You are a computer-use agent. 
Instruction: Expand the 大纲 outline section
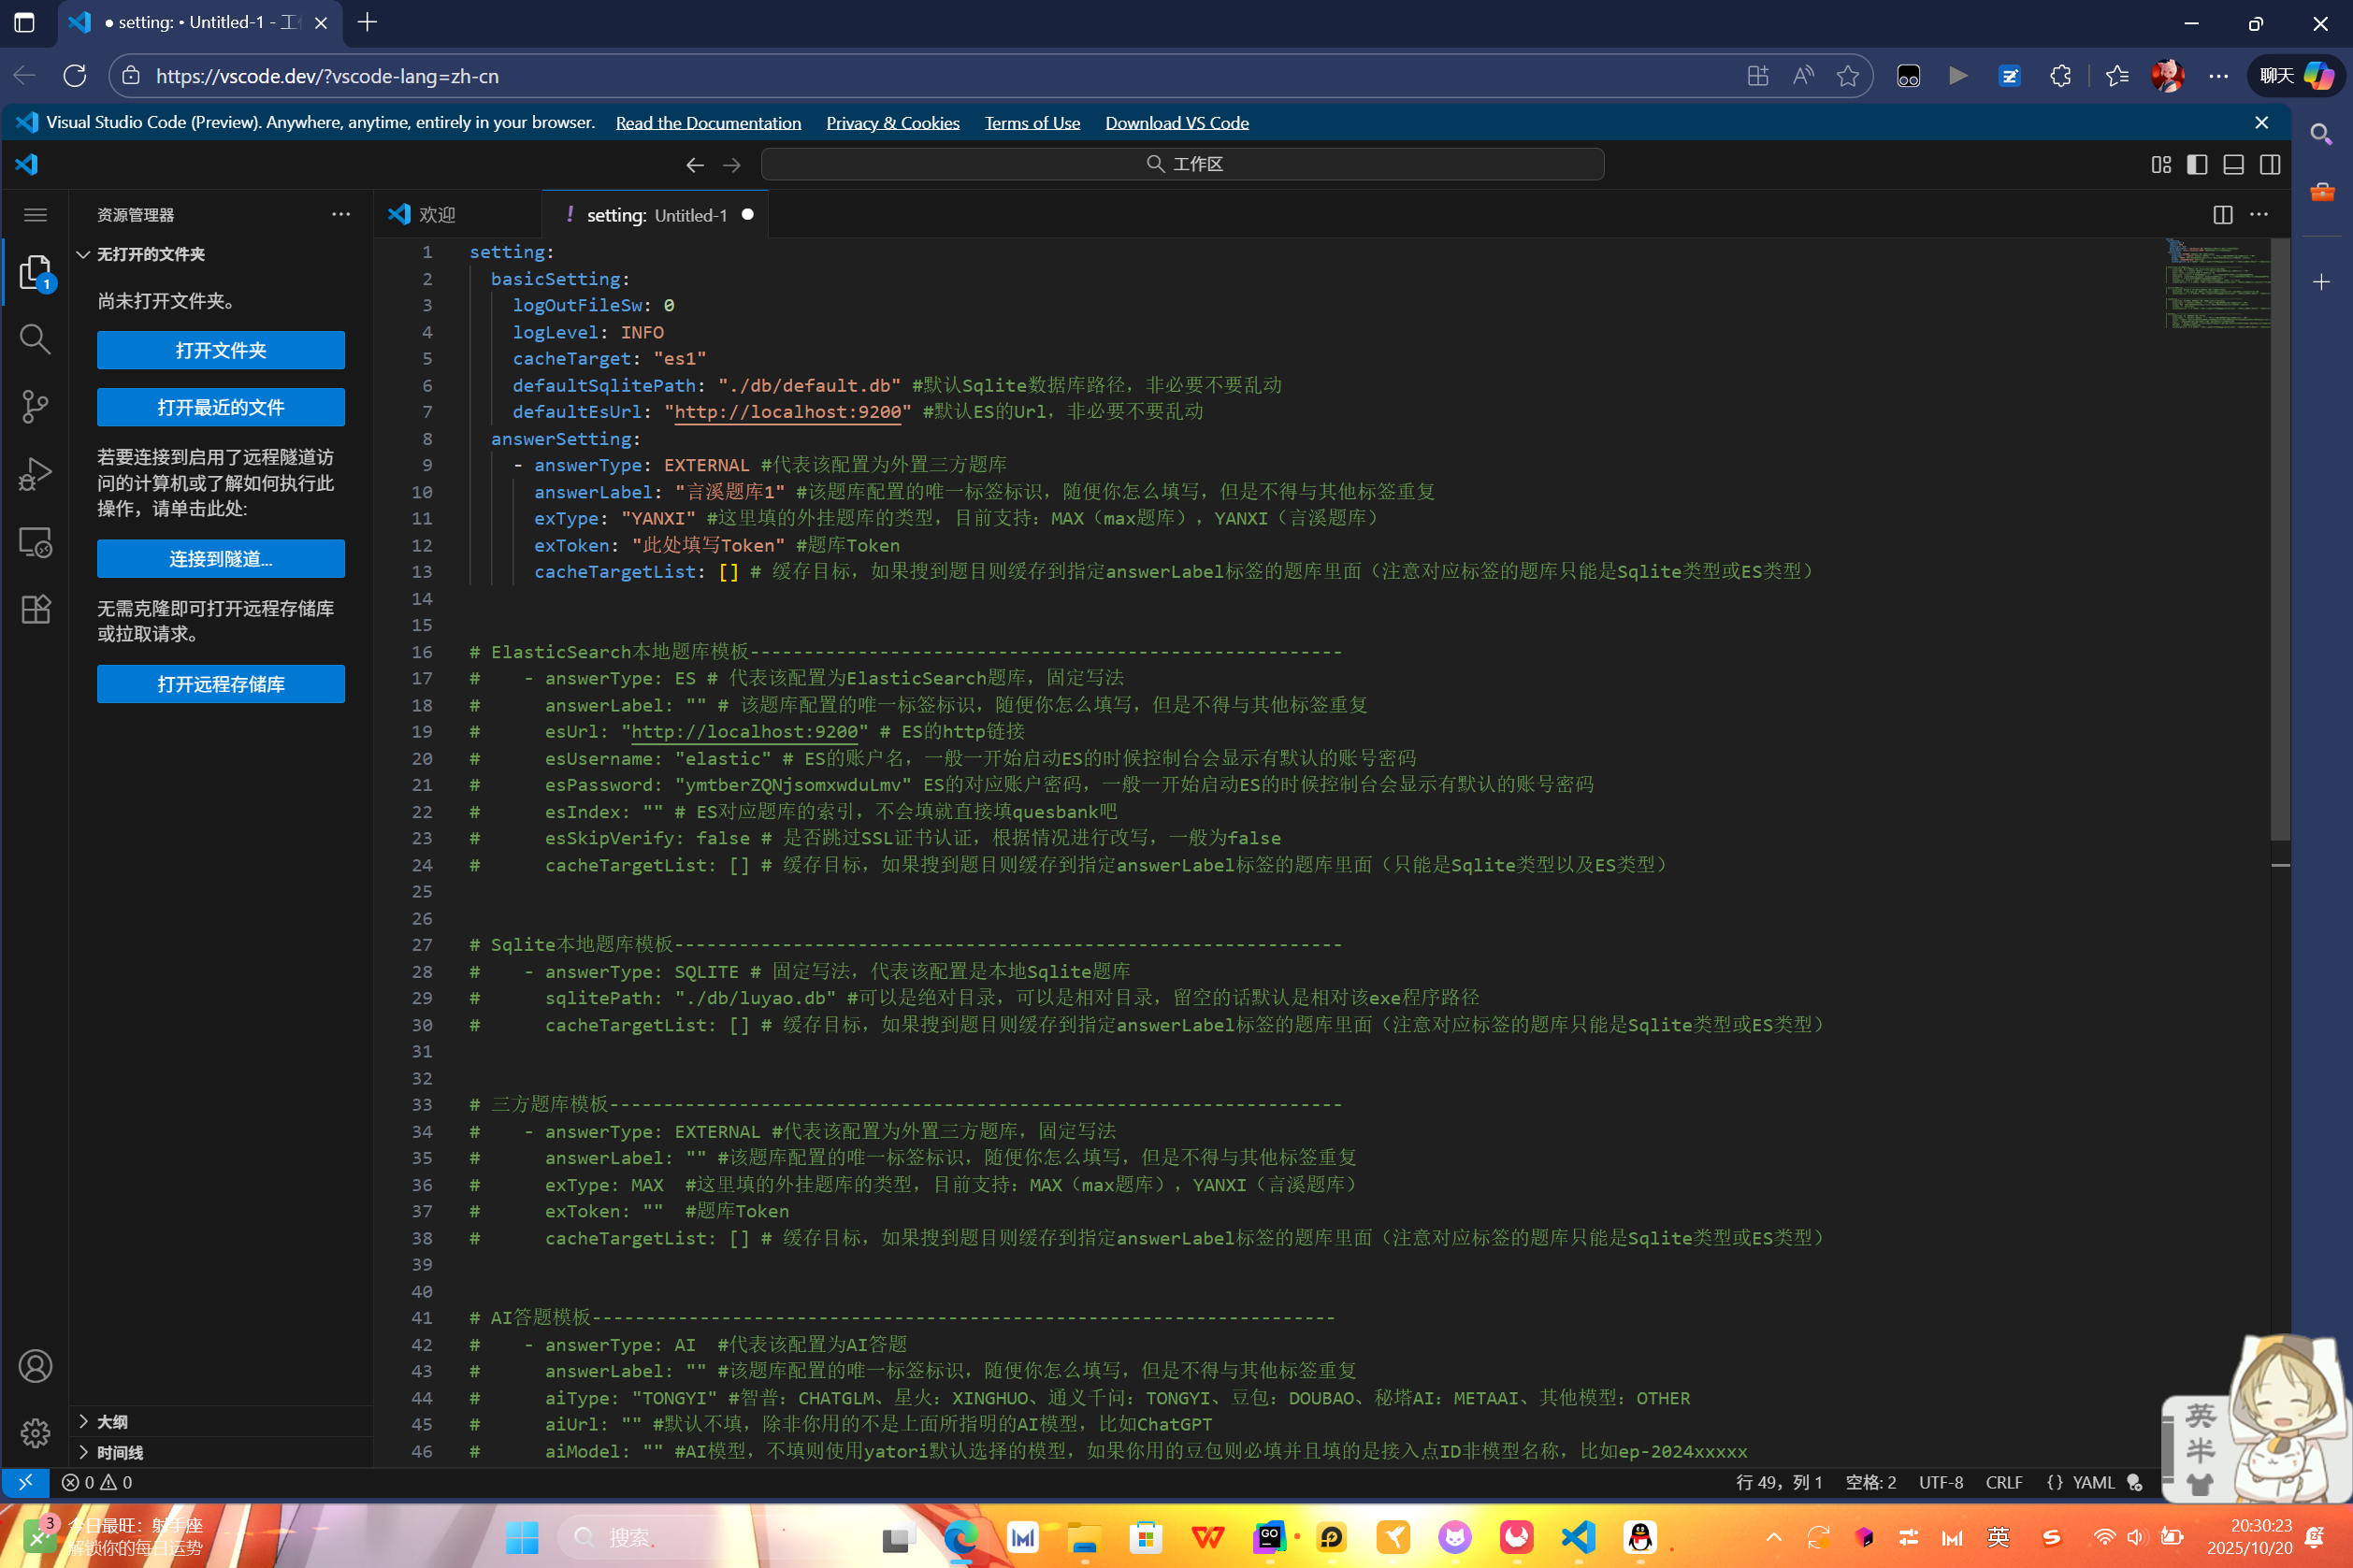(x=112, y=1421)
